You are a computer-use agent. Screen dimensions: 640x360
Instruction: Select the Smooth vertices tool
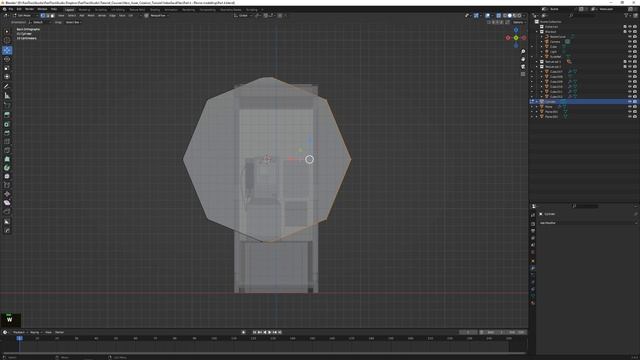pos(7,176)
